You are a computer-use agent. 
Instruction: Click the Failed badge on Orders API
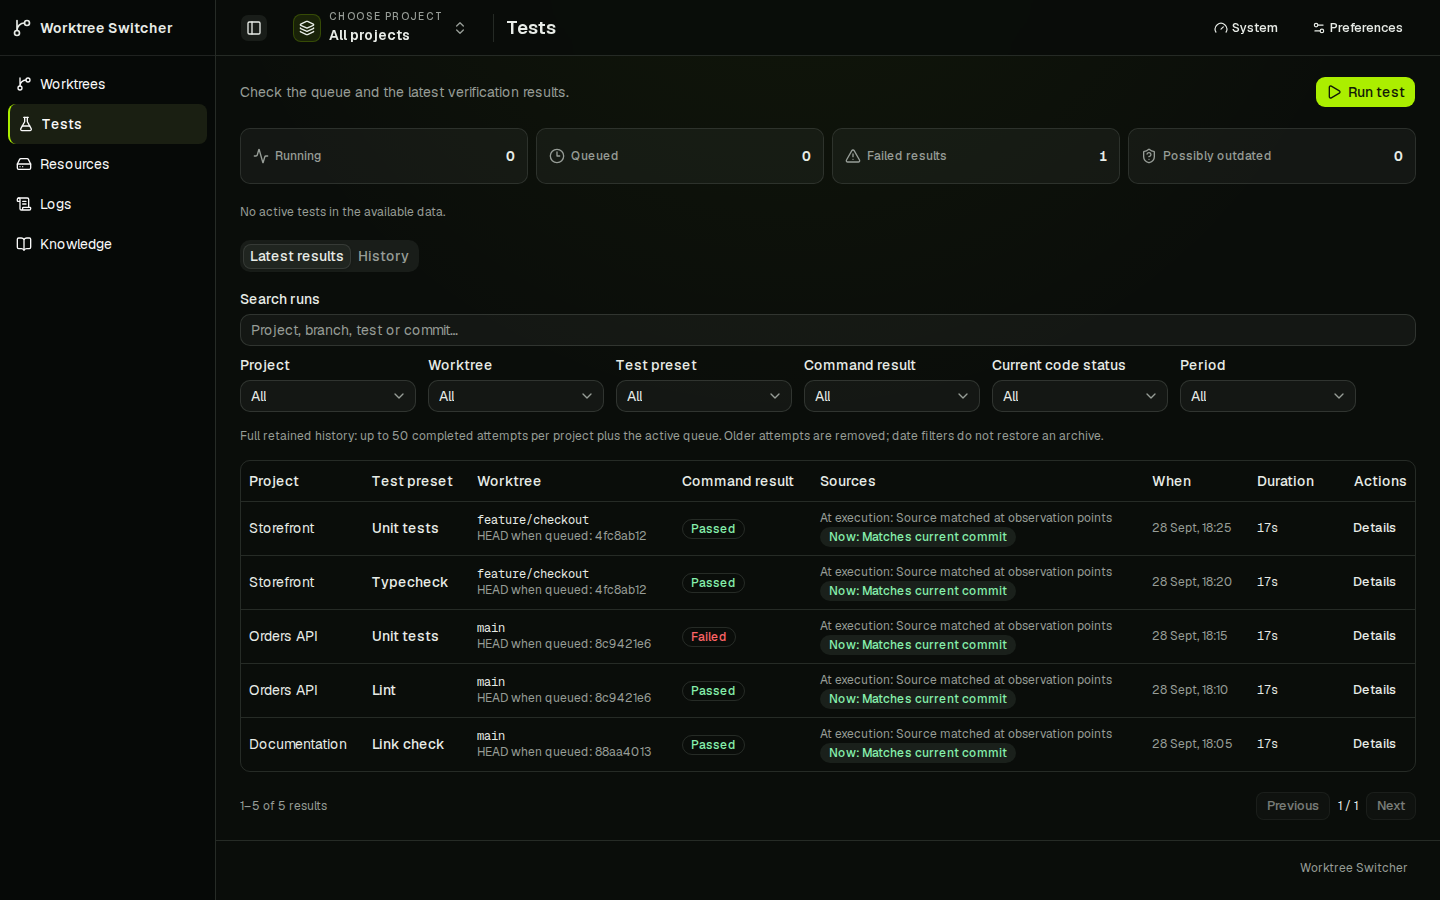point(709,637)
